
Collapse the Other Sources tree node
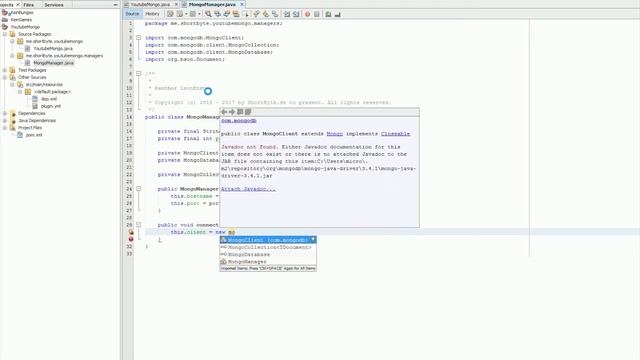pos(5,77)
